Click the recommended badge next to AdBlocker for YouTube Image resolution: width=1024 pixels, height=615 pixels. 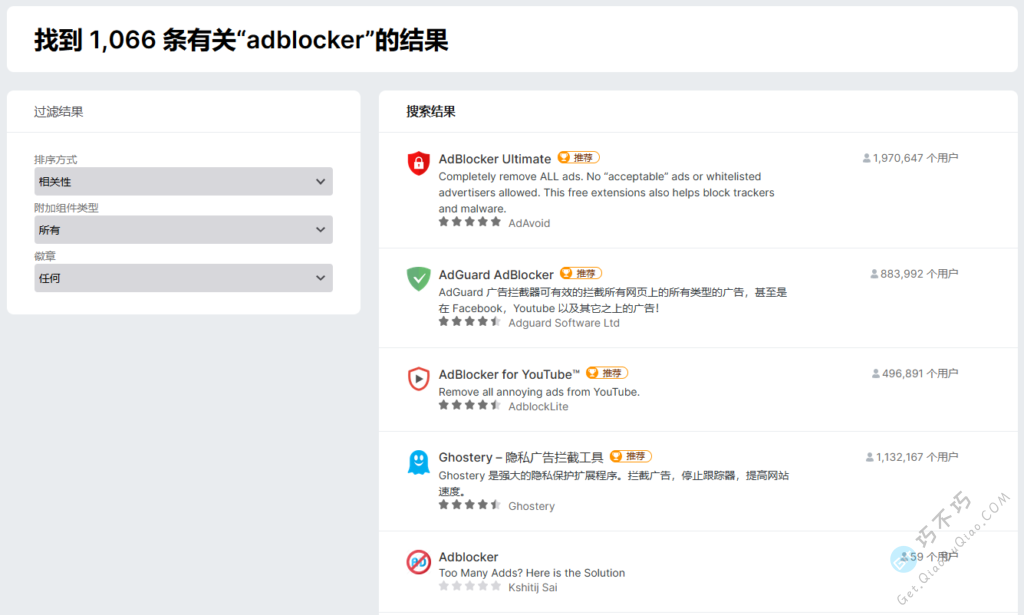click(607, 374)
